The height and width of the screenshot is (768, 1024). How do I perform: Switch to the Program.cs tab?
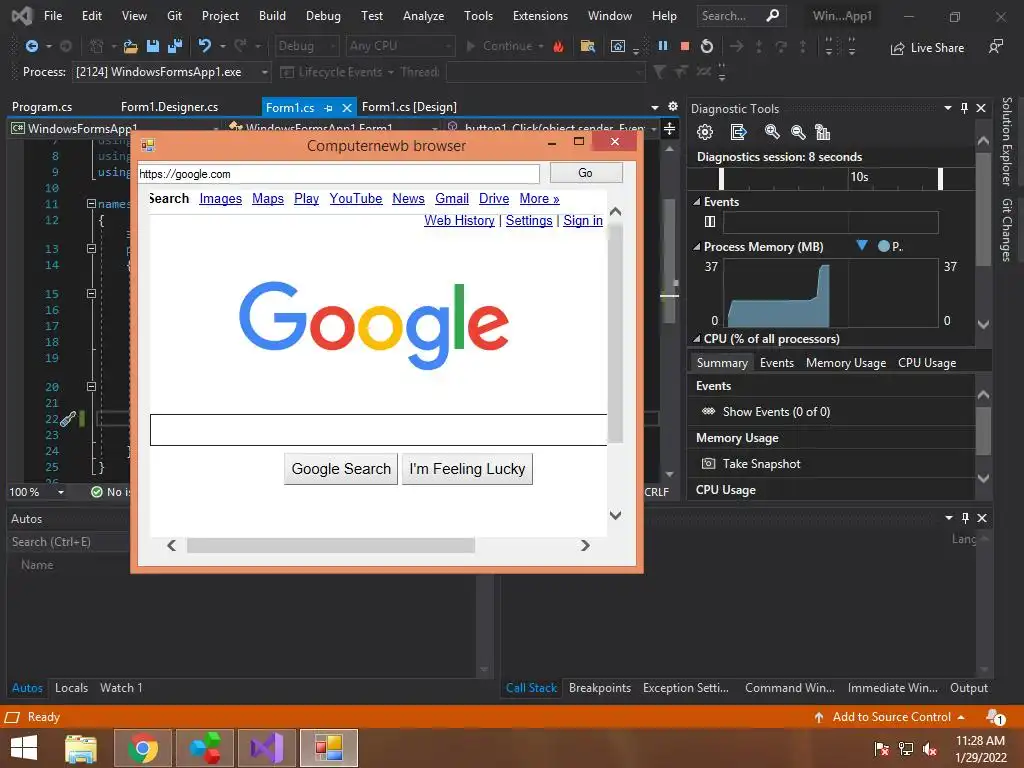(x=42, y=107)
